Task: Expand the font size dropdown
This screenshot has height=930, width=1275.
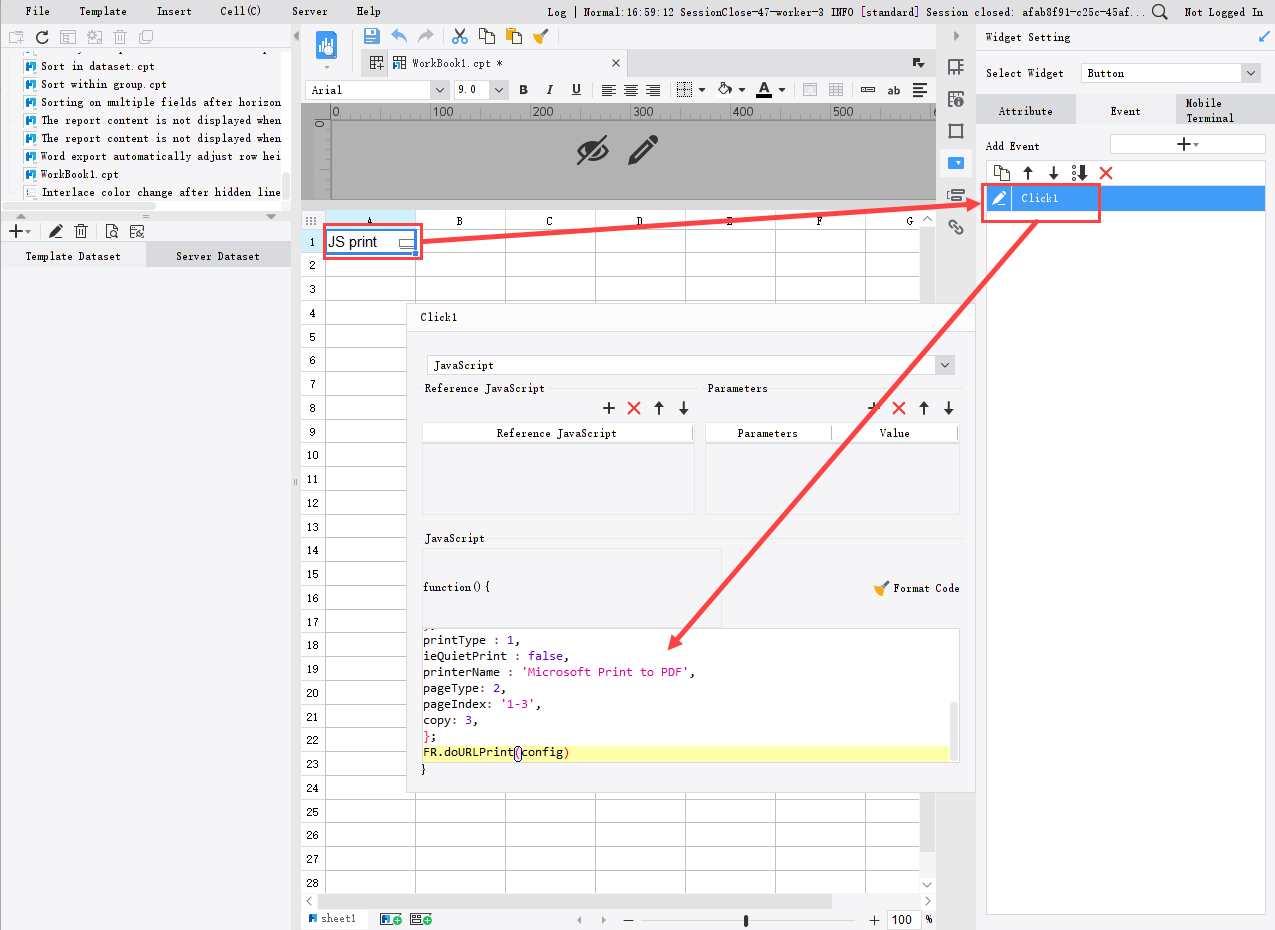Action: tap(498, 89)
